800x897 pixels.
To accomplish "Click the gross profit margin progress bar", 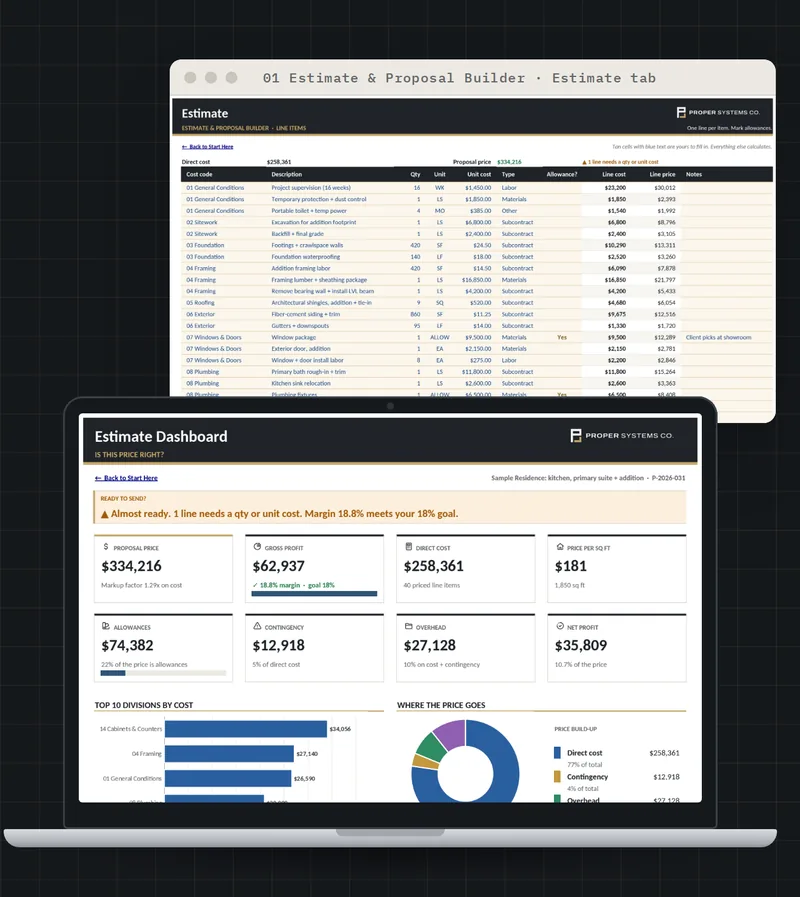I will coord(314,594).
